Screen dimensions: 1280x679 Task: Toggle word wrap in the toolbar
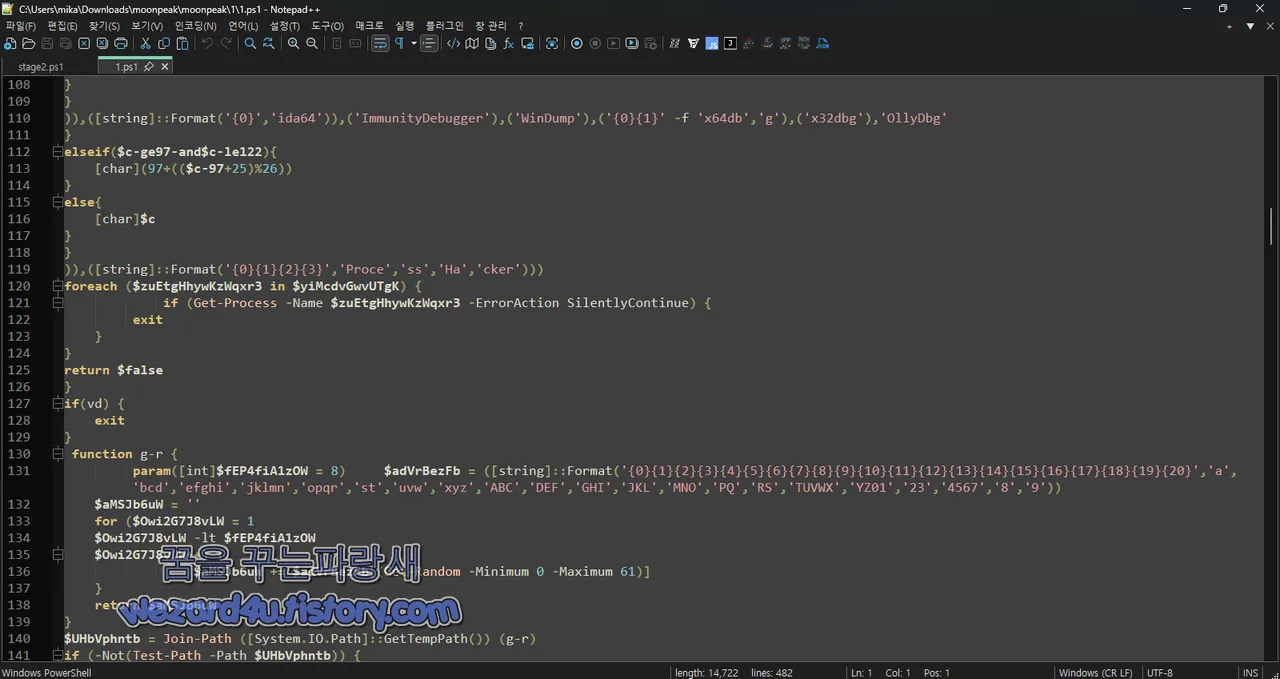(x=380, y=43)
